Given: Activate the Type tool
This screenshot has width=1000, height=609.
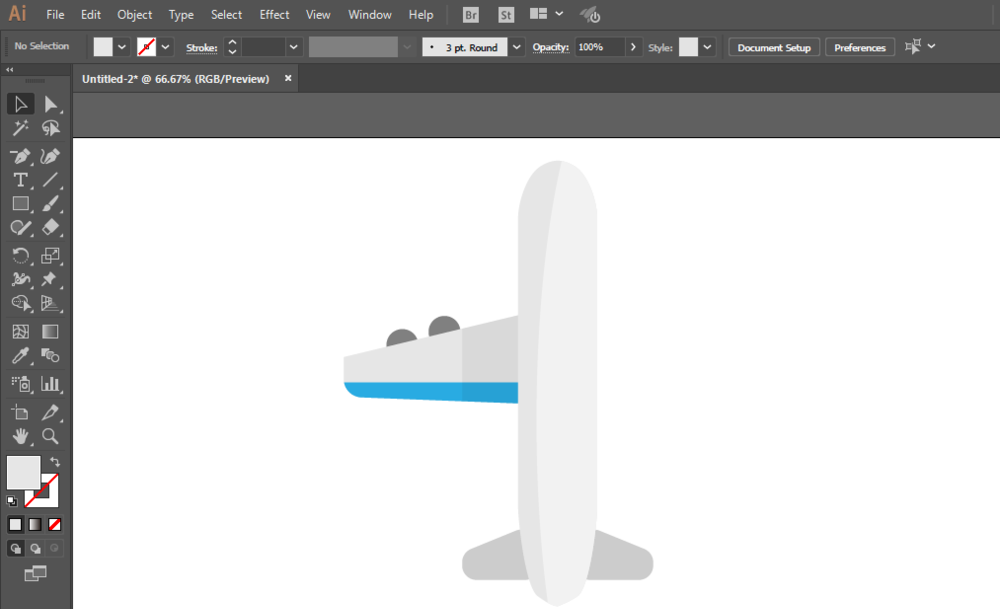Looking at the screenshot, I should point(20,180).
